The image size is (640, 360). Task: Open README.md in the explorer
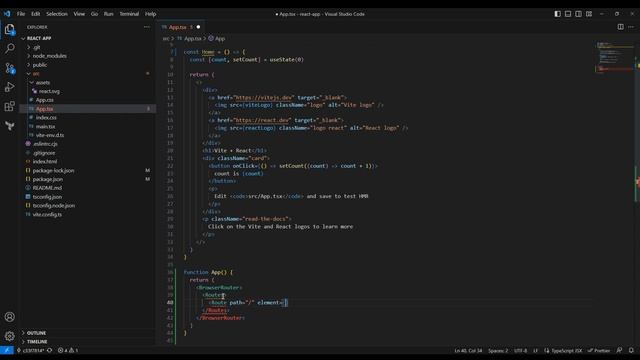click(47, 188)
